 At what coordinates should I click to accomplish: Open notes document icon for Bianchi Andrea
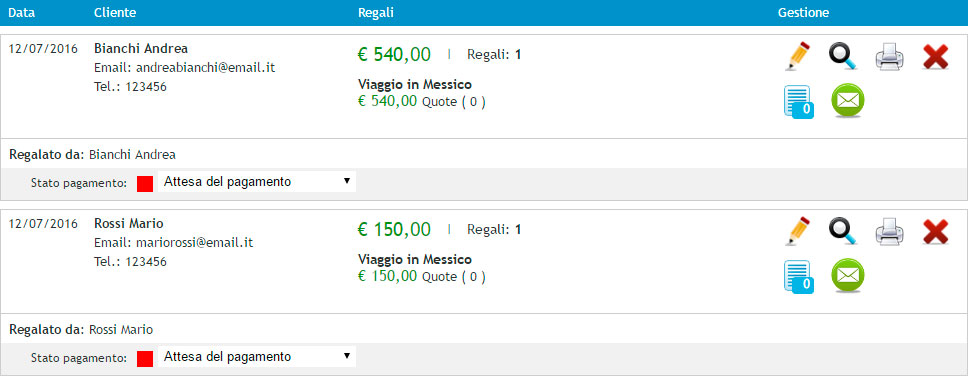[x=798, y=102]
